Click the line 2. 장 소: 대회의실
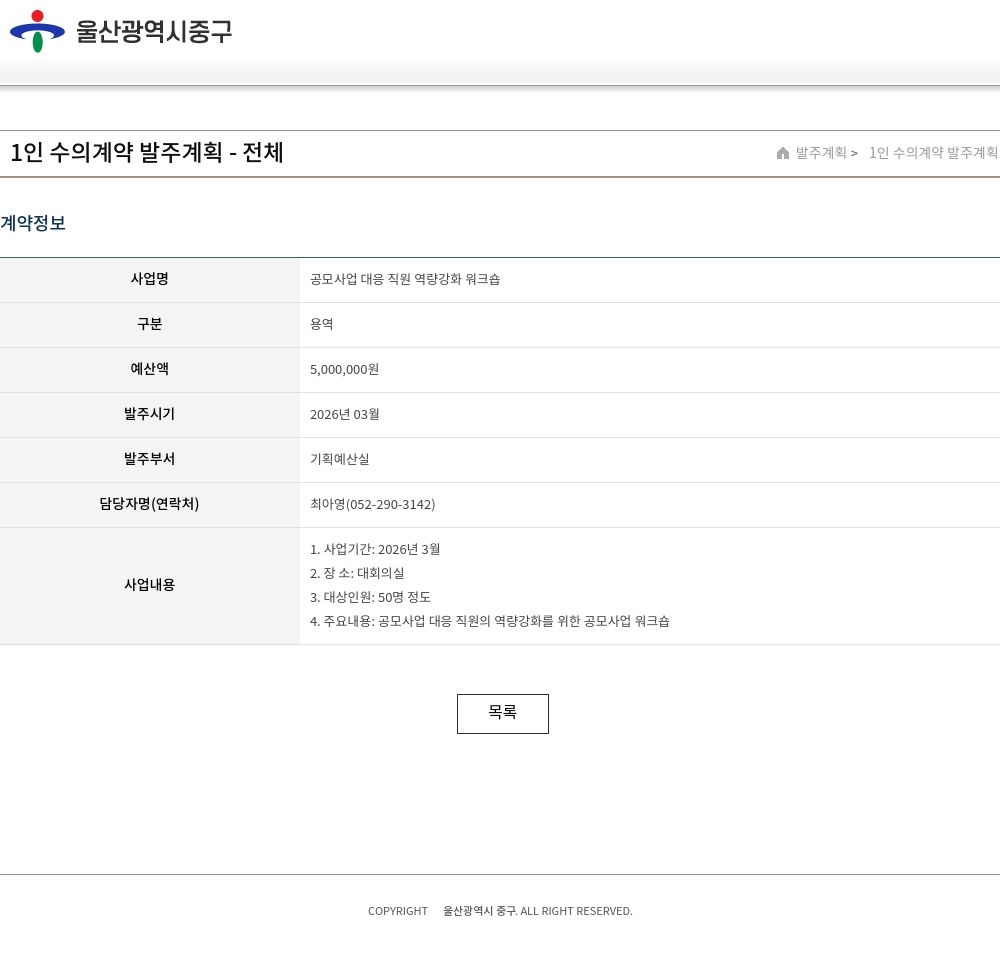 coord(357,574)
